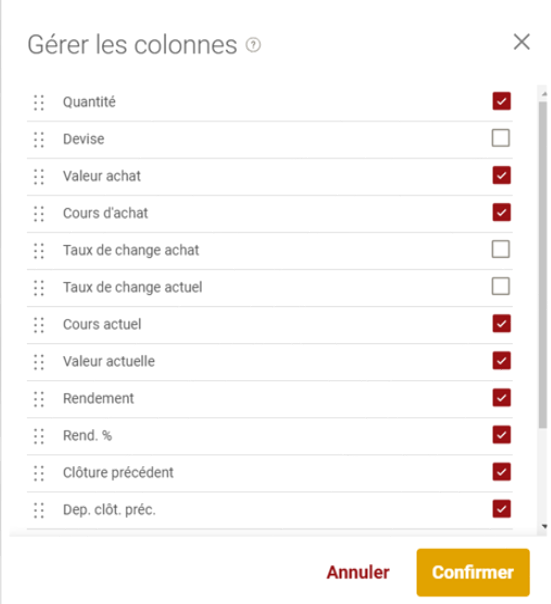This screenshot has height=604, width=551.
Task: Close the Gérer les colonnes dialog
Action: (x=521, y=42)
